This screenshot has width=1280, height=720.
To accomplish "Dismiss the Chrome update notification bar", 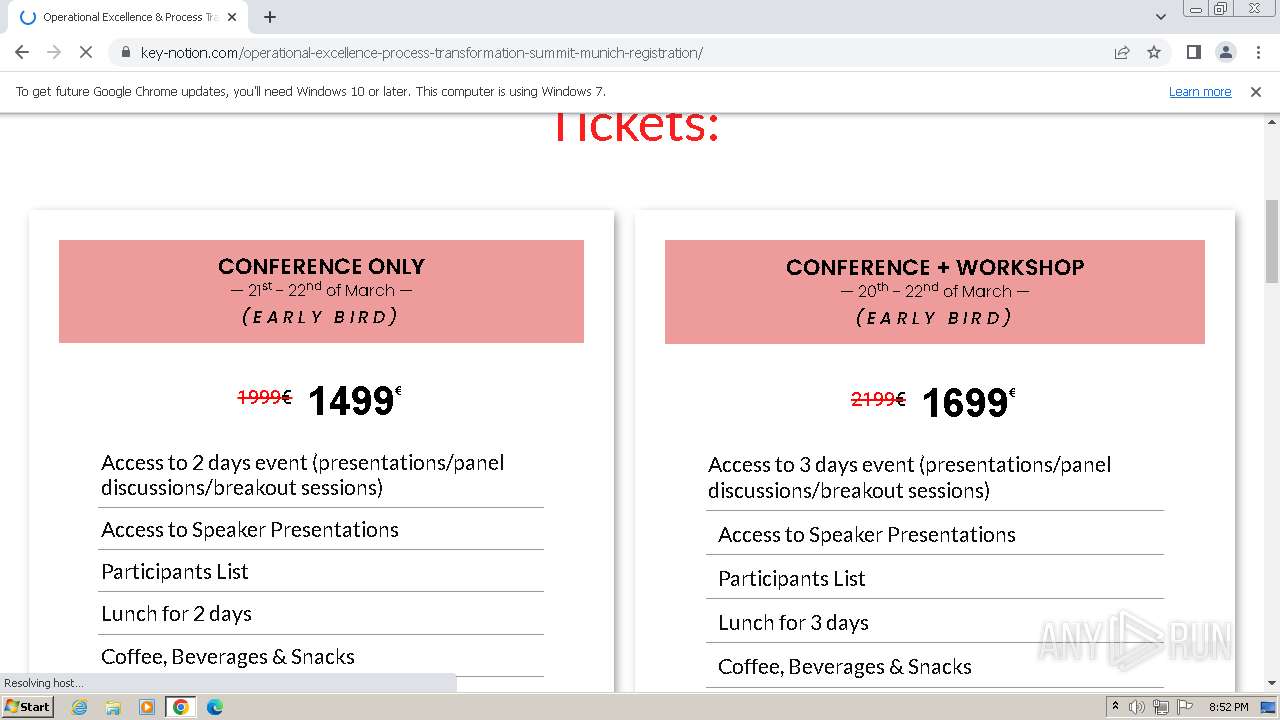I will pyautogui.click(x=1256, y=91).
